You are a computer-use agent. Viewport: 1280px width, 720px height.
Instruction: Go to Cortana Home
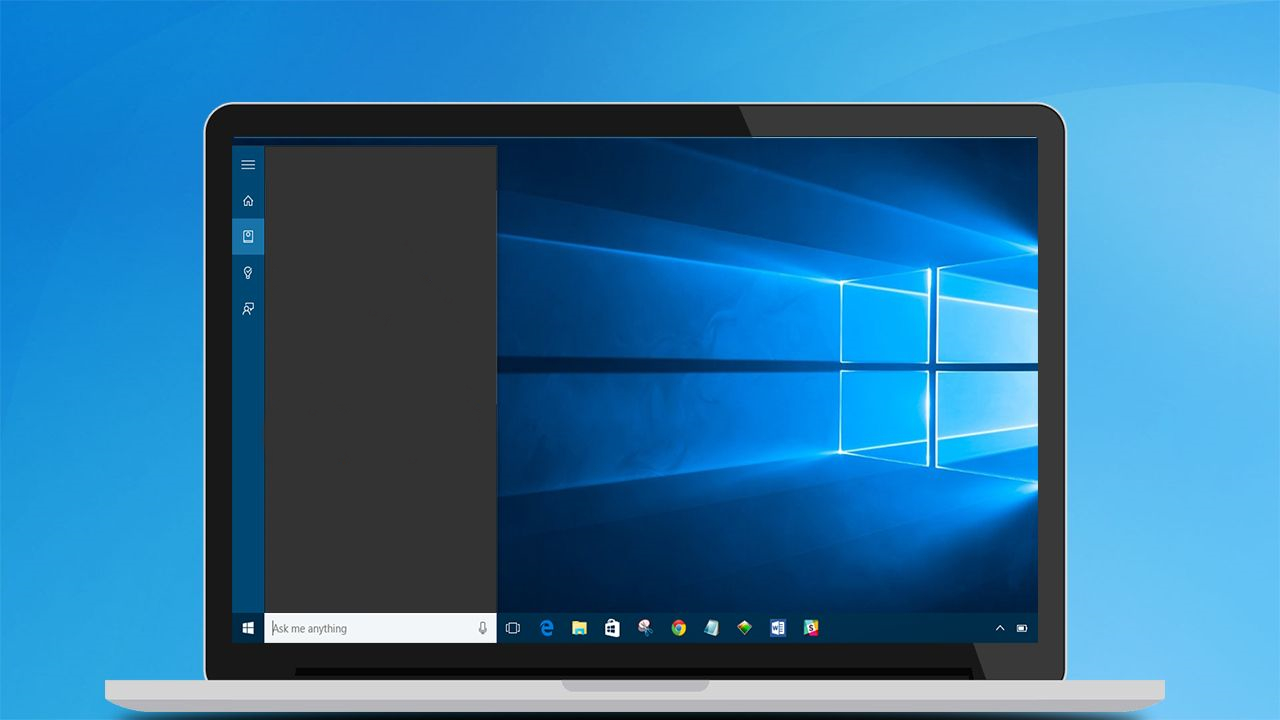(248, 201)
